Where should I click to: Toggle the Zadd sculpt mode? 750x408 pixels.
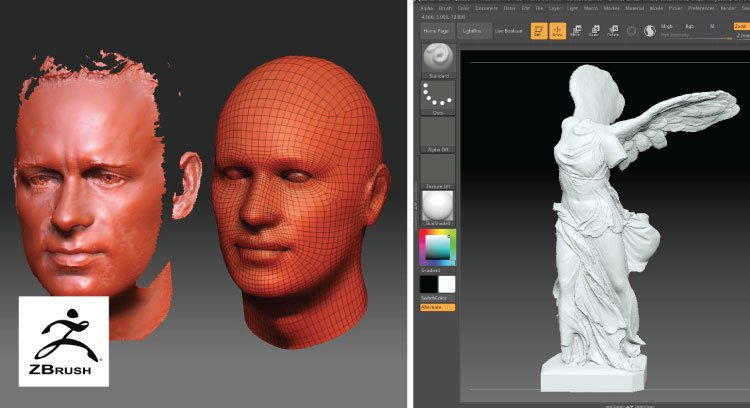pos(741,26)
